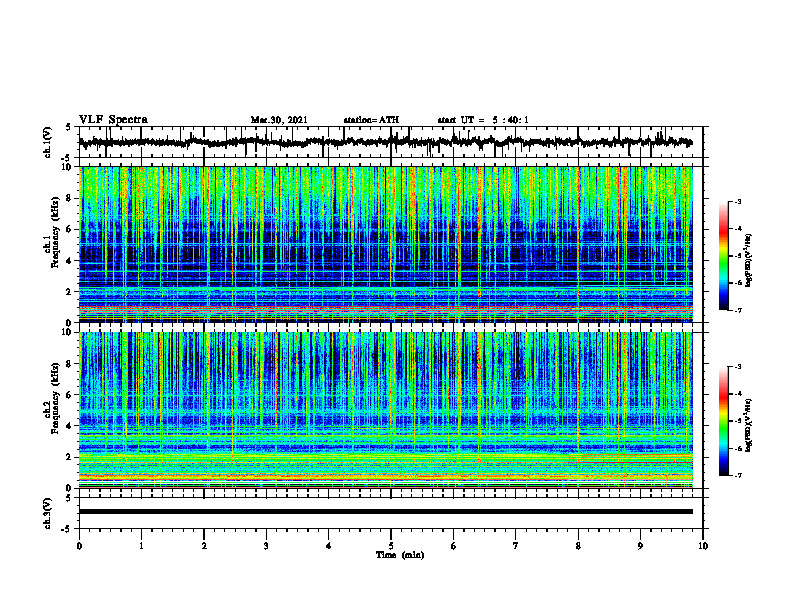Select the date text "Mar.30, 2021"

click(x=279, y=120)
